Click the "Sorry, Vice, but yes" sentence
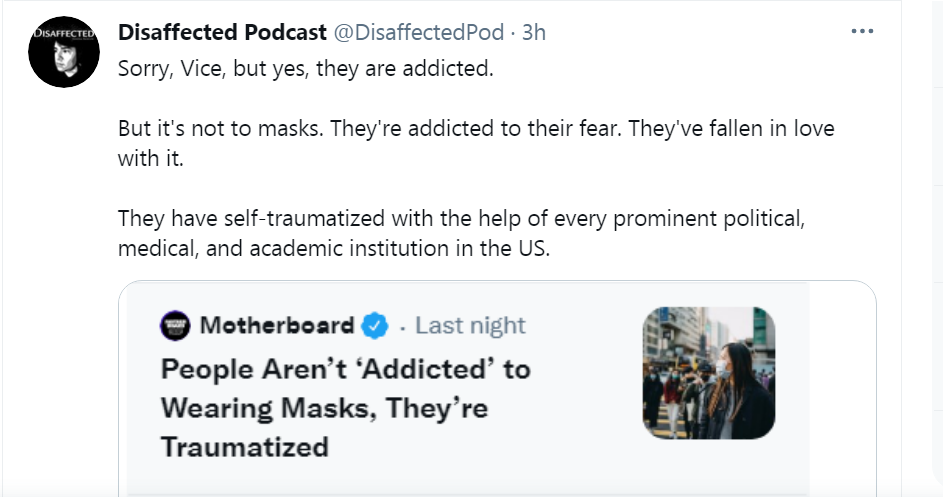The height and width of the screenshot is (497, 943). click(306, 71)
